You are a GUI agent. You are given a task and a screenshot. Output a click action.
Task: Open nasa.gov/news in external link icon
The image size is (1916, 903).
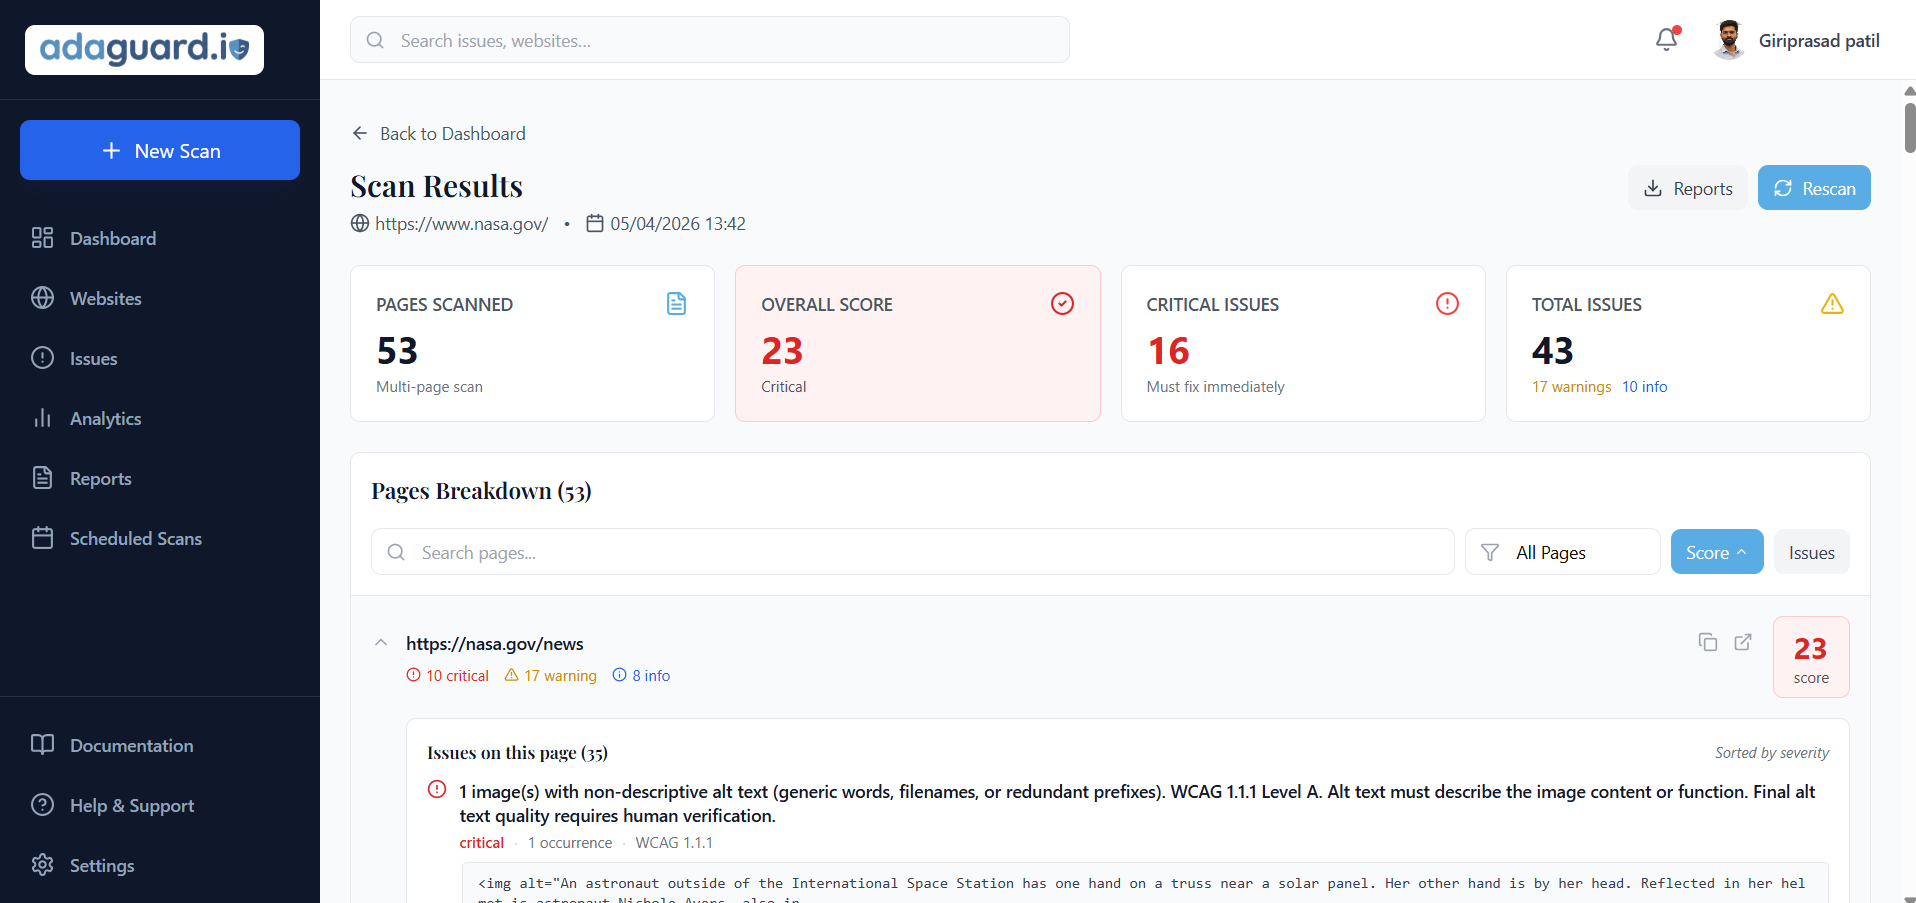point(1743,642)
